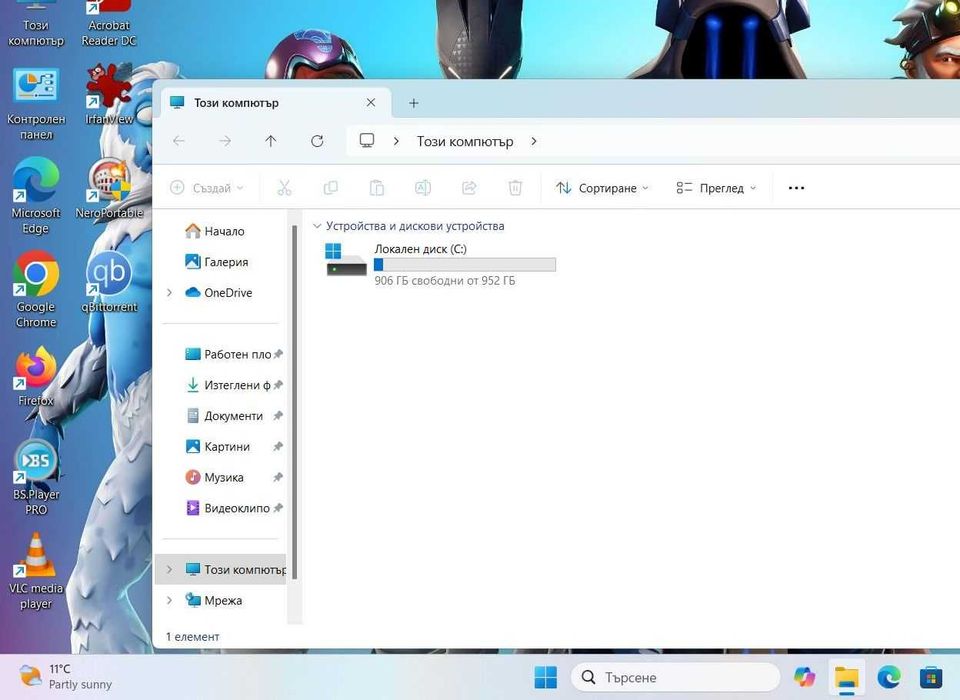
Task: Open Microsoft Edge from the taskbar
Action: 889,677
